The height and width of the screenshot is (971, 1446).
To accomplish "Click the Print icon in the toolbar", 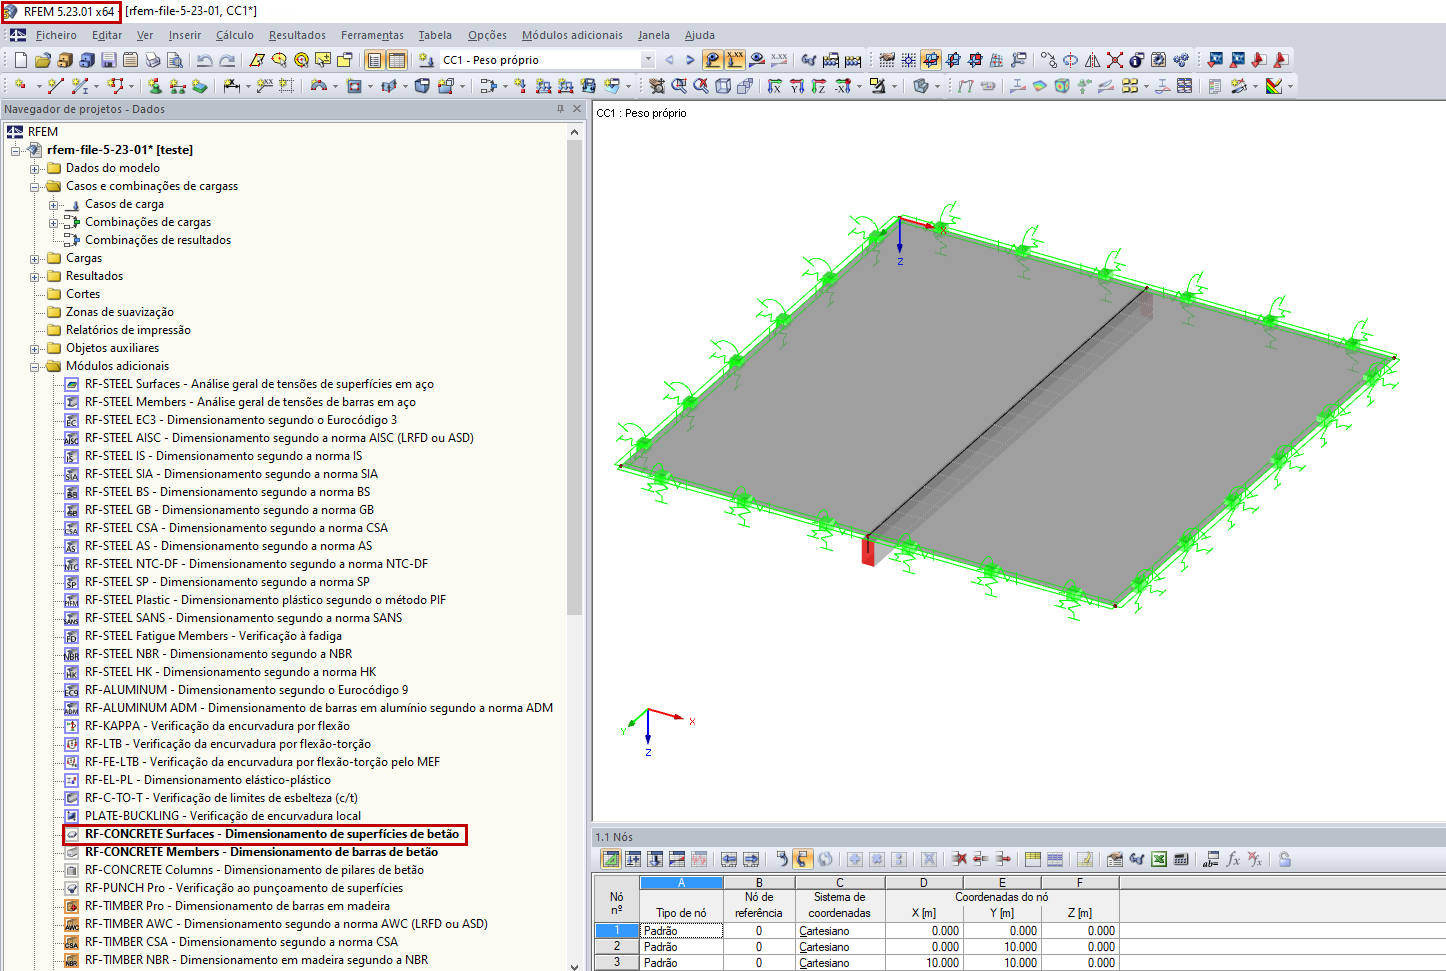I will click(151, 59).
